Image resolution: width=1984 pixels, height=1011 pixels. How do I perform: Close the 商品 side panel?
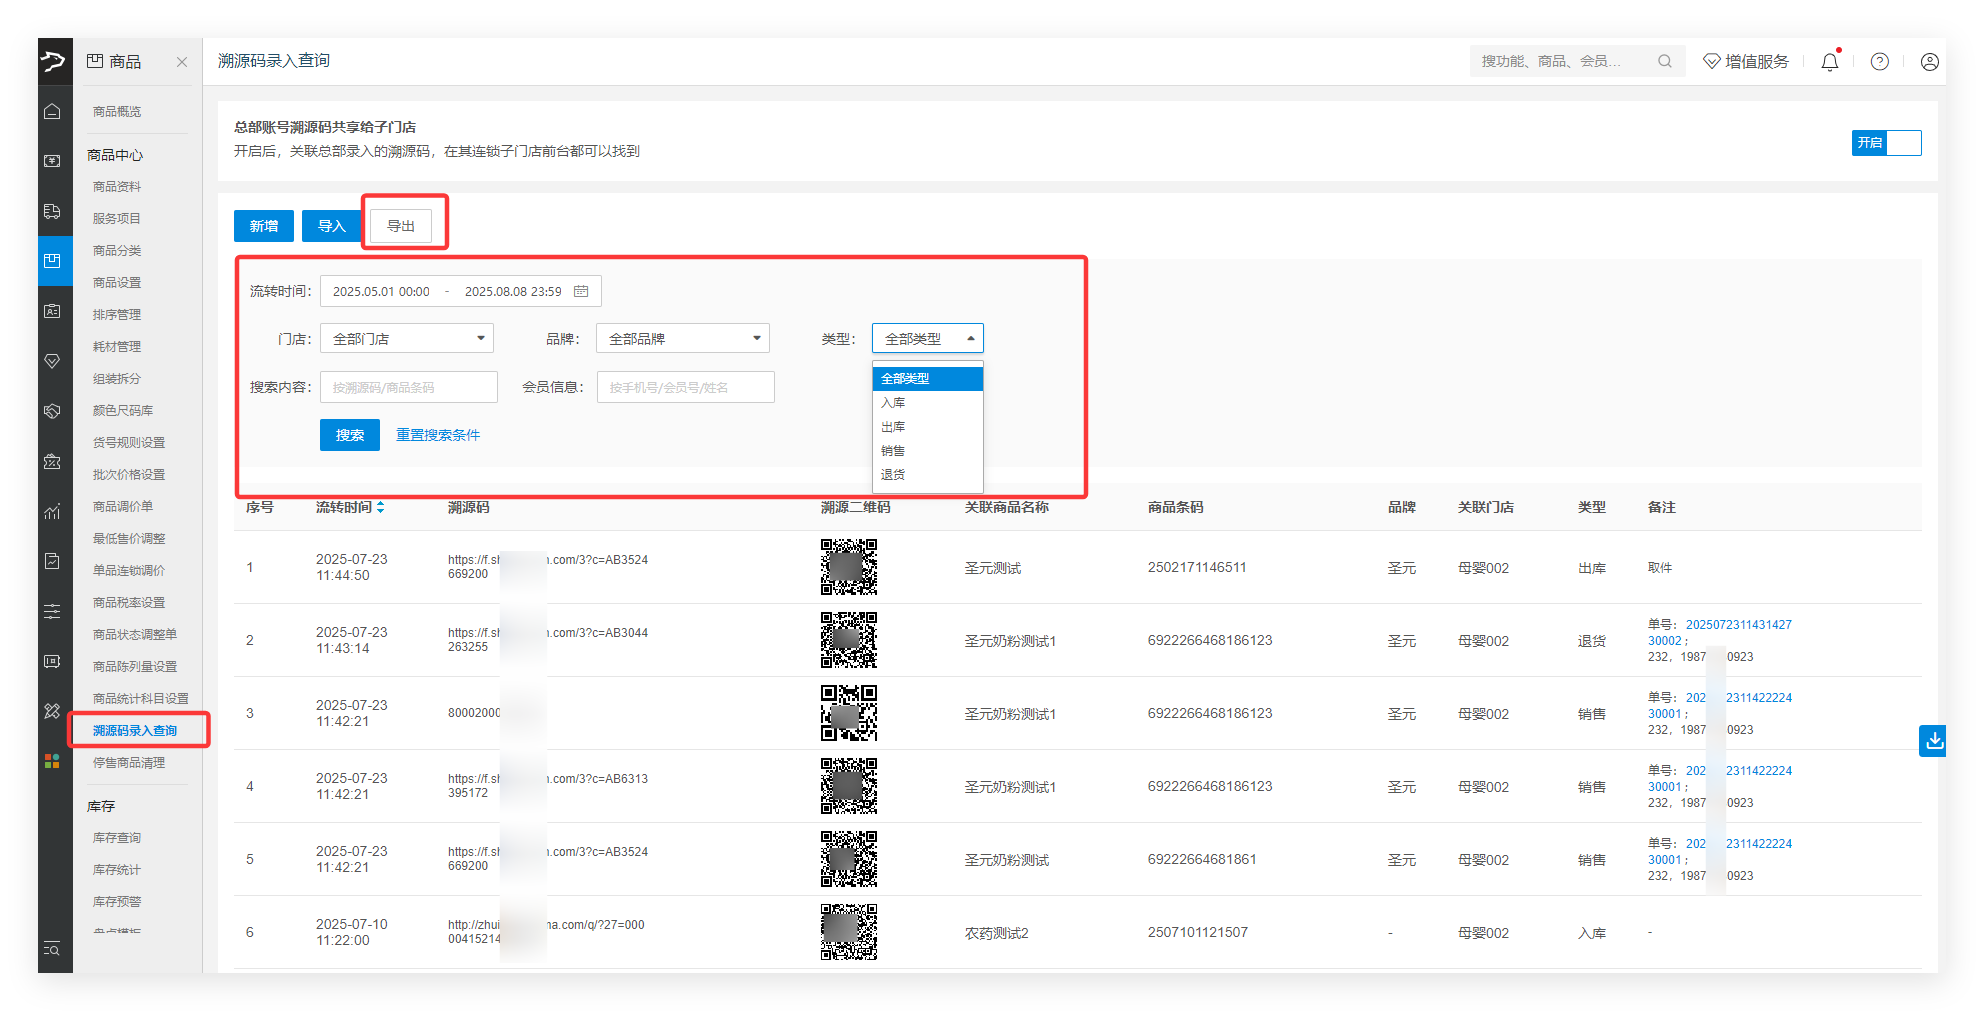pos(182,62)
